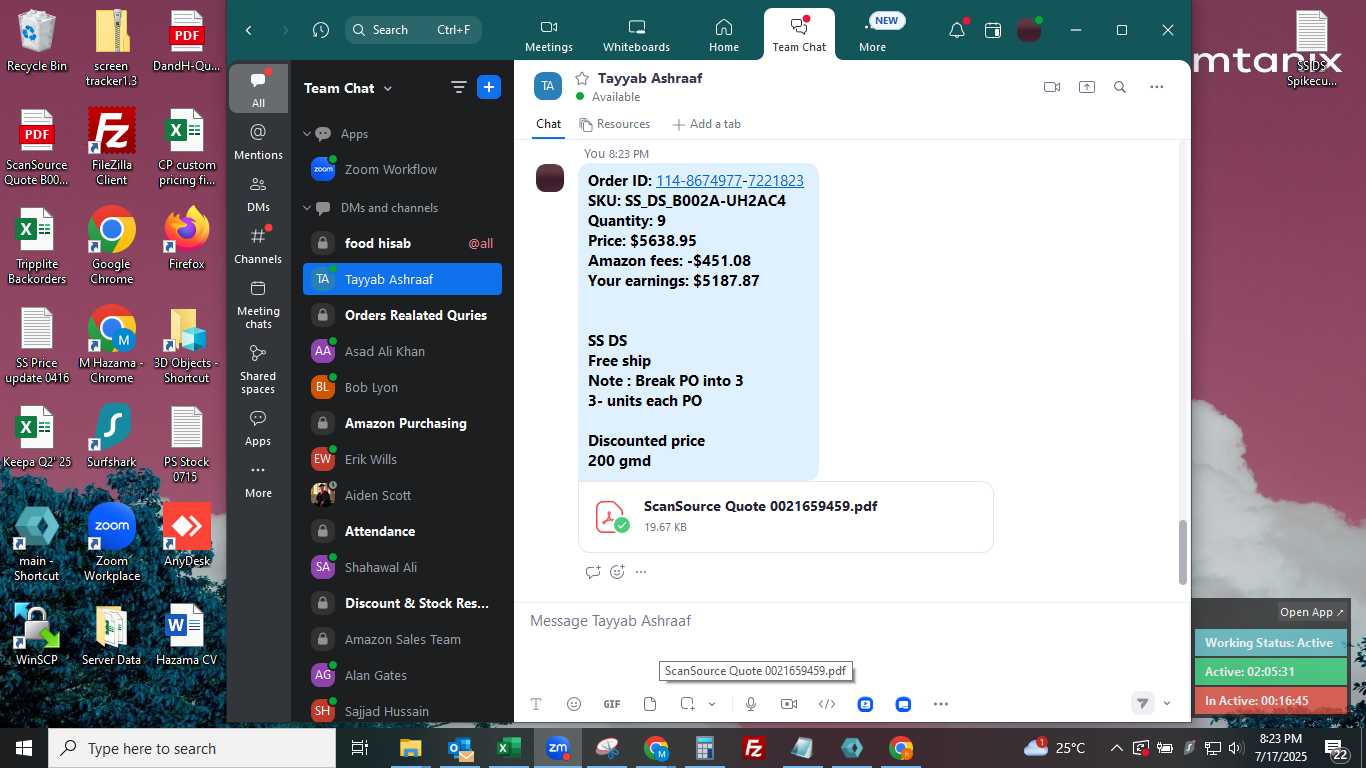Open Shared spaces in sidebar
The height and width of the screenshot is (768, 1366).
(258, 370)
